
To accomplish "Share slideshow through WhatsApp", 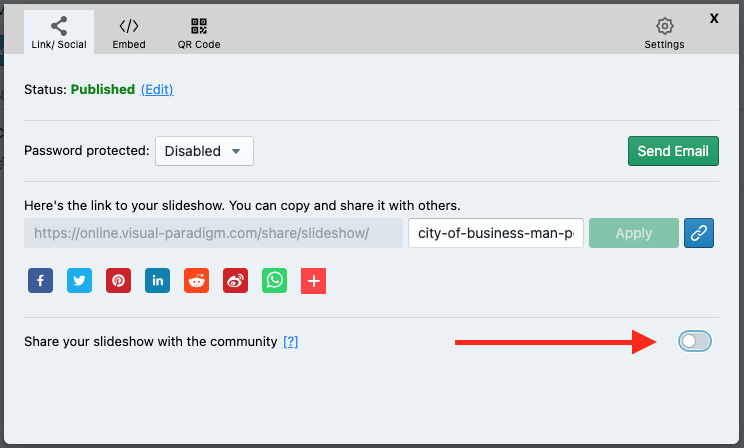I will point(274,281).
